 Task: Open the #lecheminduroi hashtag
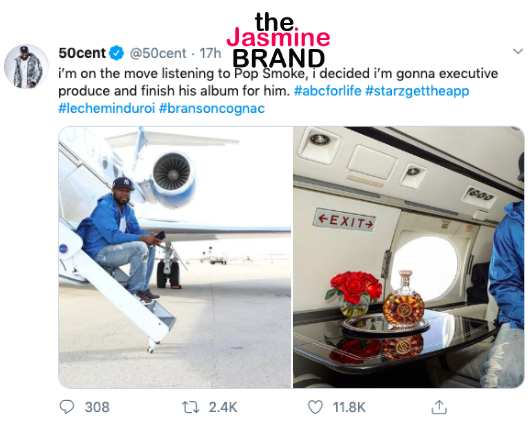(x=107, y=108)
